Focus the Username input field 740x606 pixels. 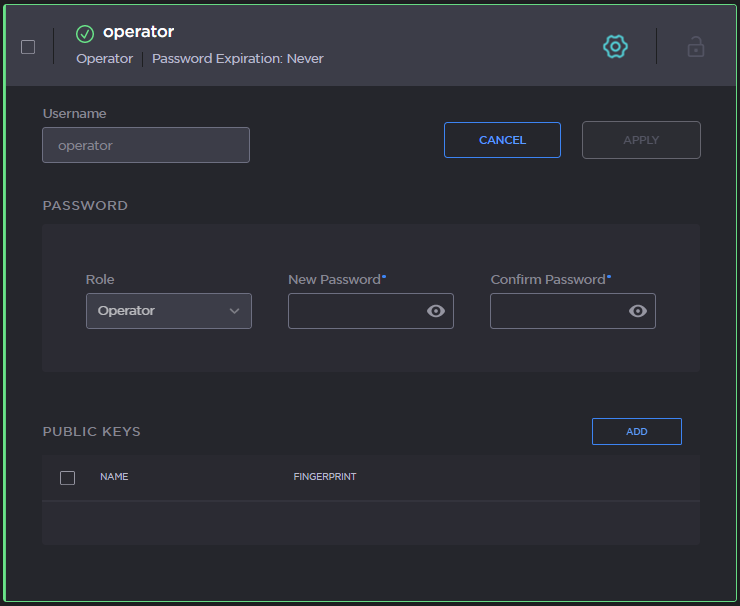click(146, 145)
